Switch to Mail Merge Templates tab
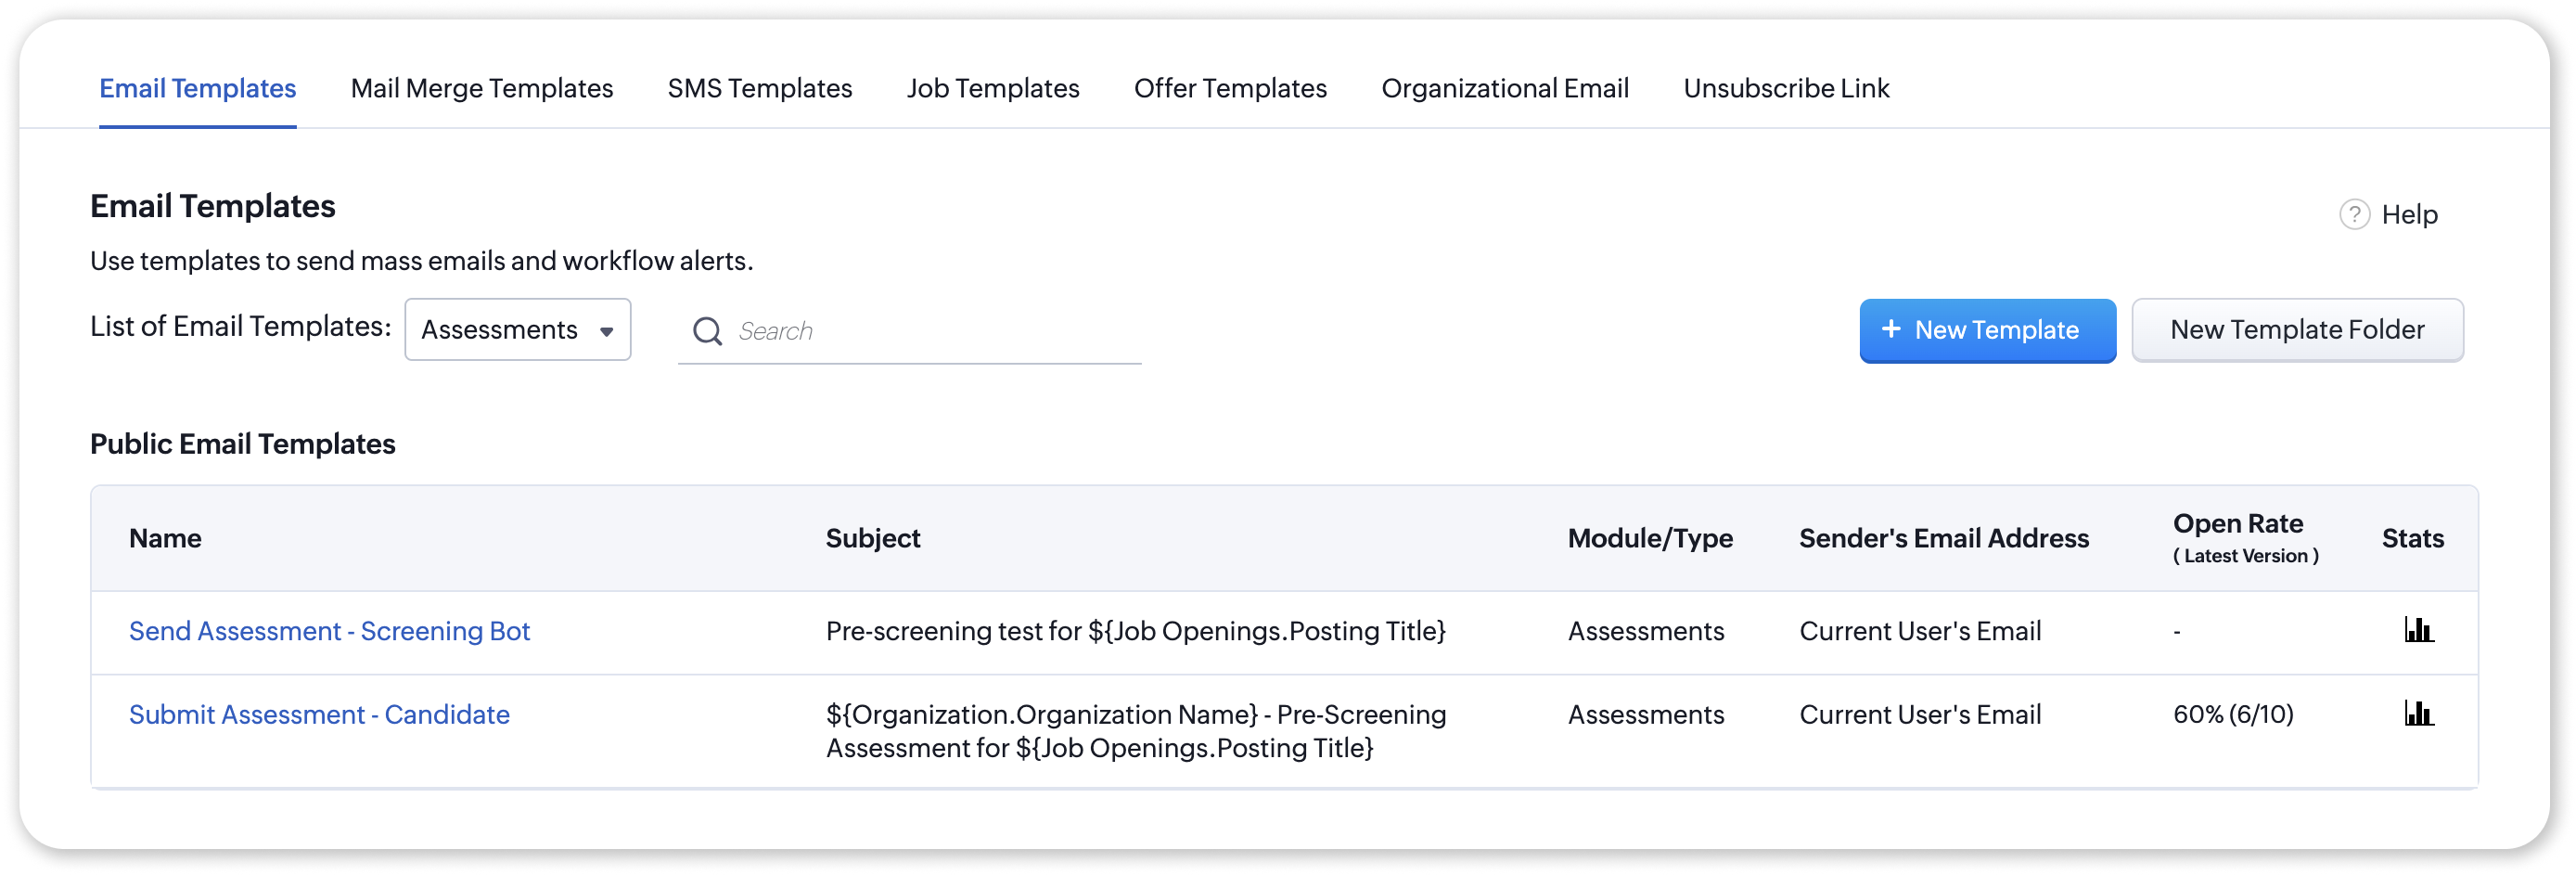Viewport: 2576px width, 875px height. click(x=482, y=89)
